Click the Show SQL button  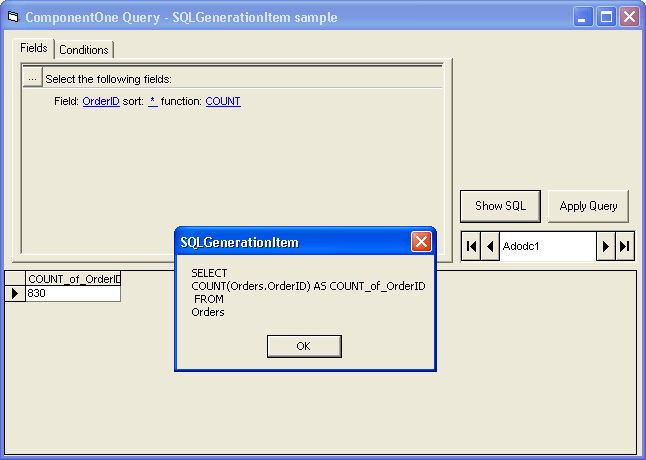500,206
